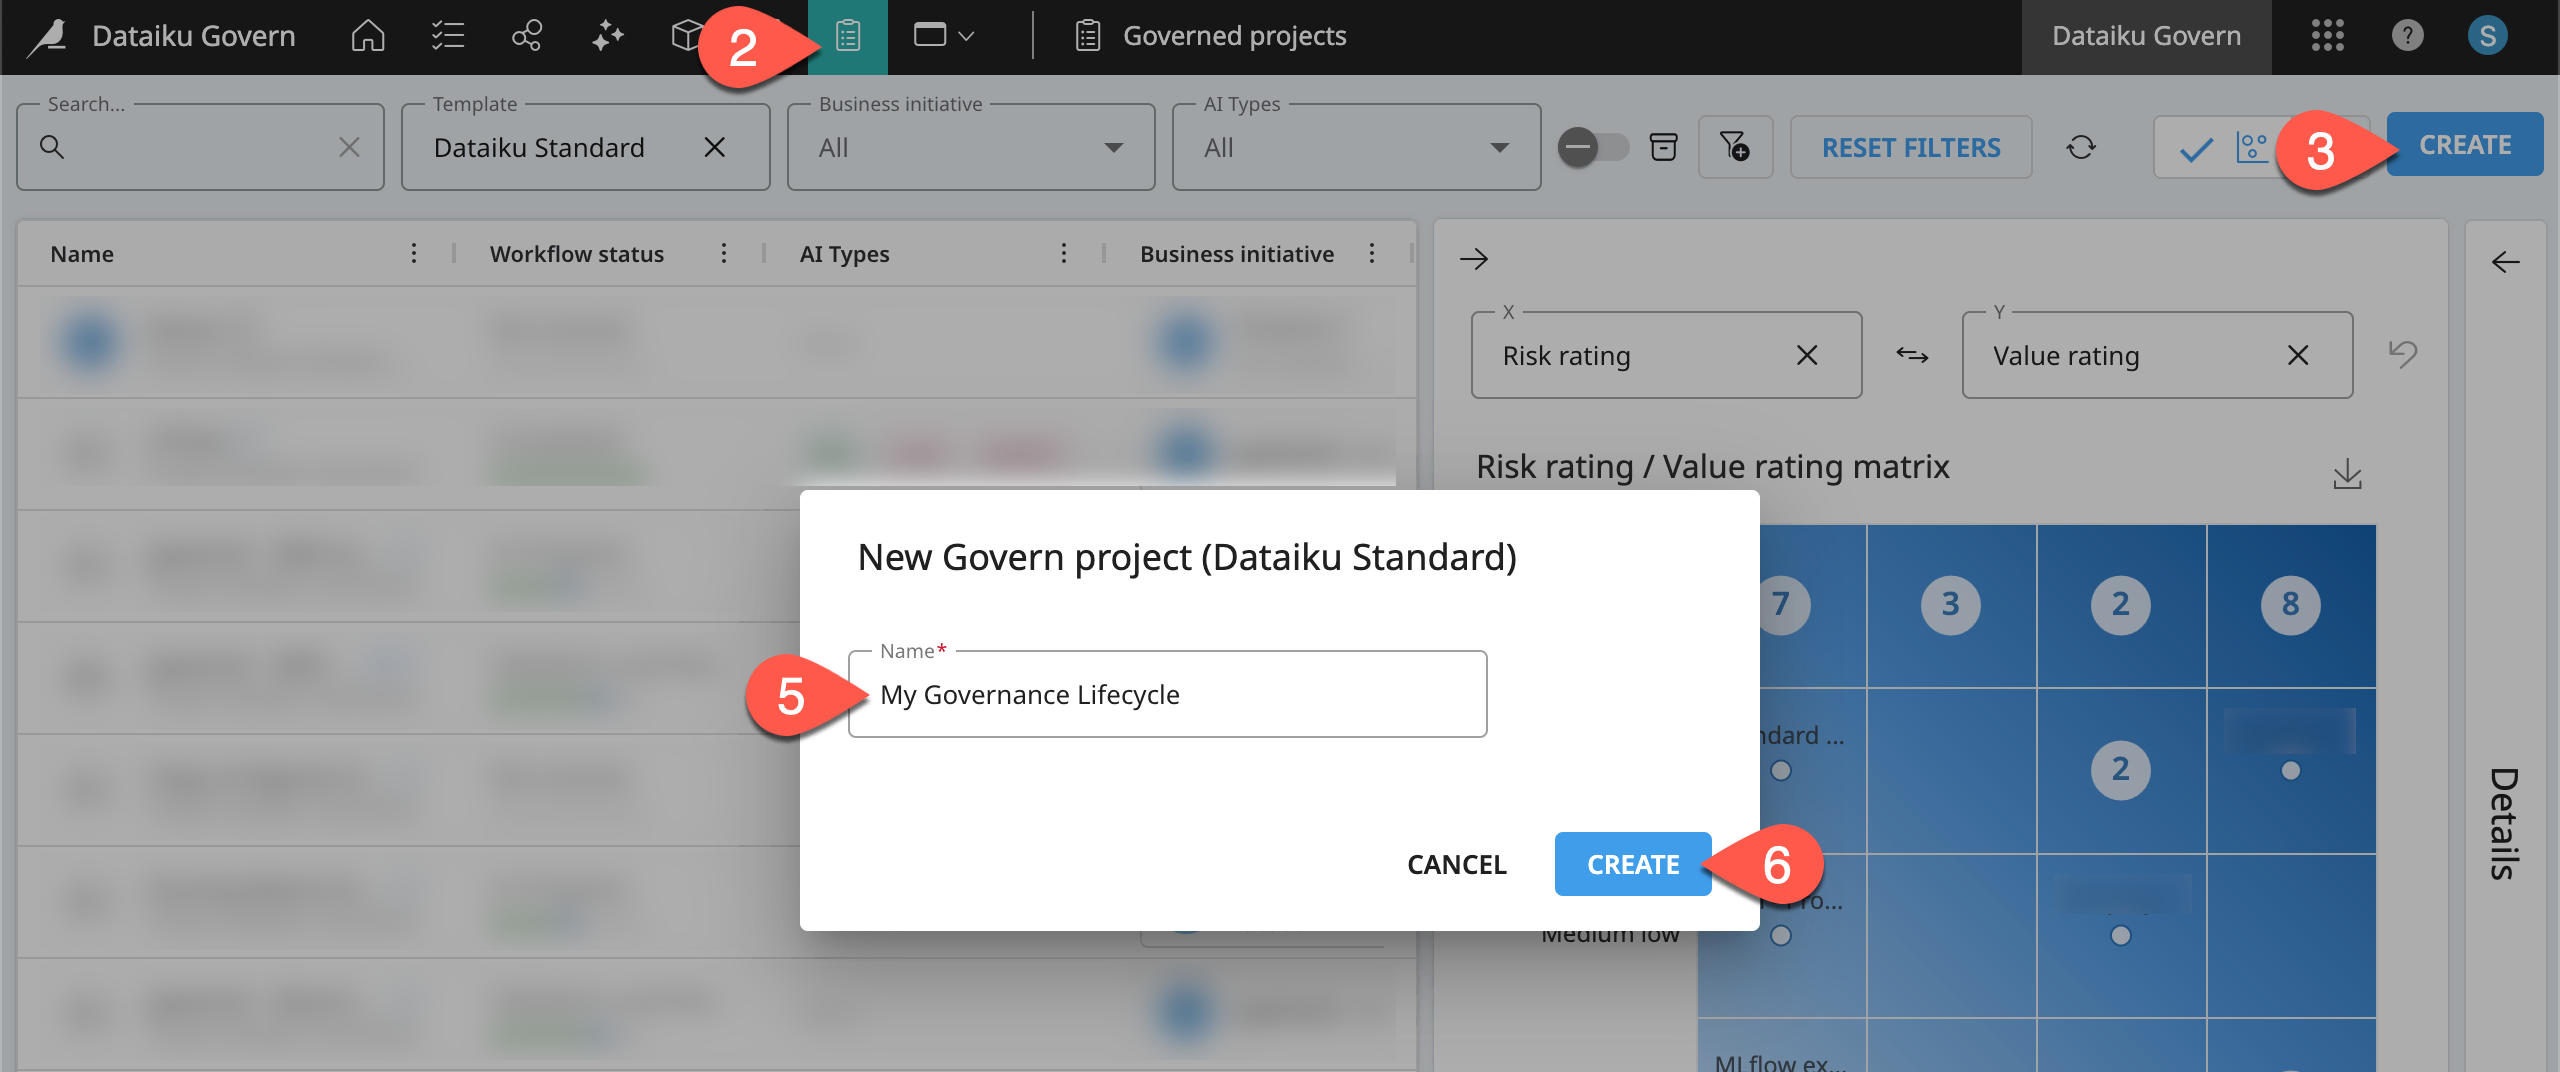The image size is (2560, 1072).
Task: Switch to scatter plot view toggle
Action: [x=2252, y=149]
